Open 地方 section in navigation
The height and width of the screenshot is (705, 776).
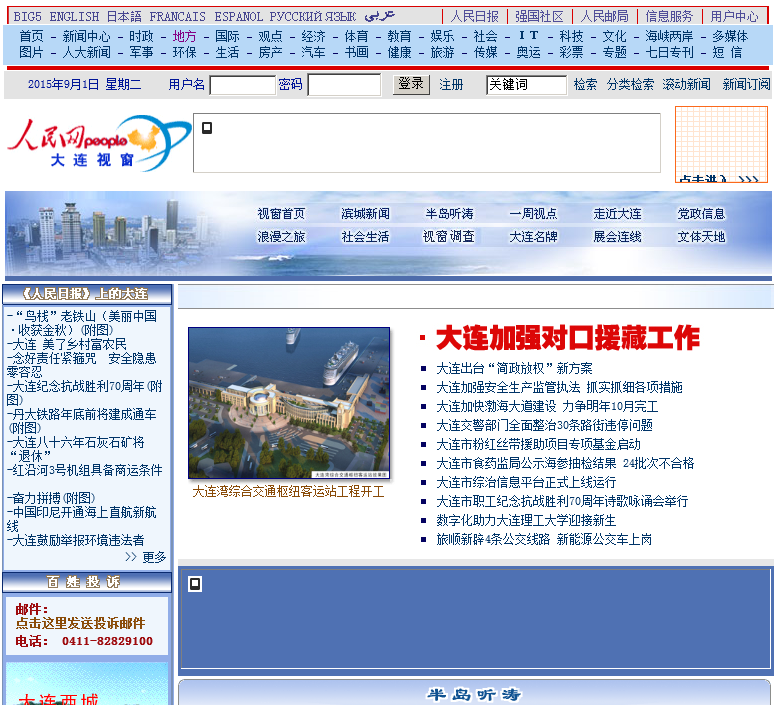point(184,36)
